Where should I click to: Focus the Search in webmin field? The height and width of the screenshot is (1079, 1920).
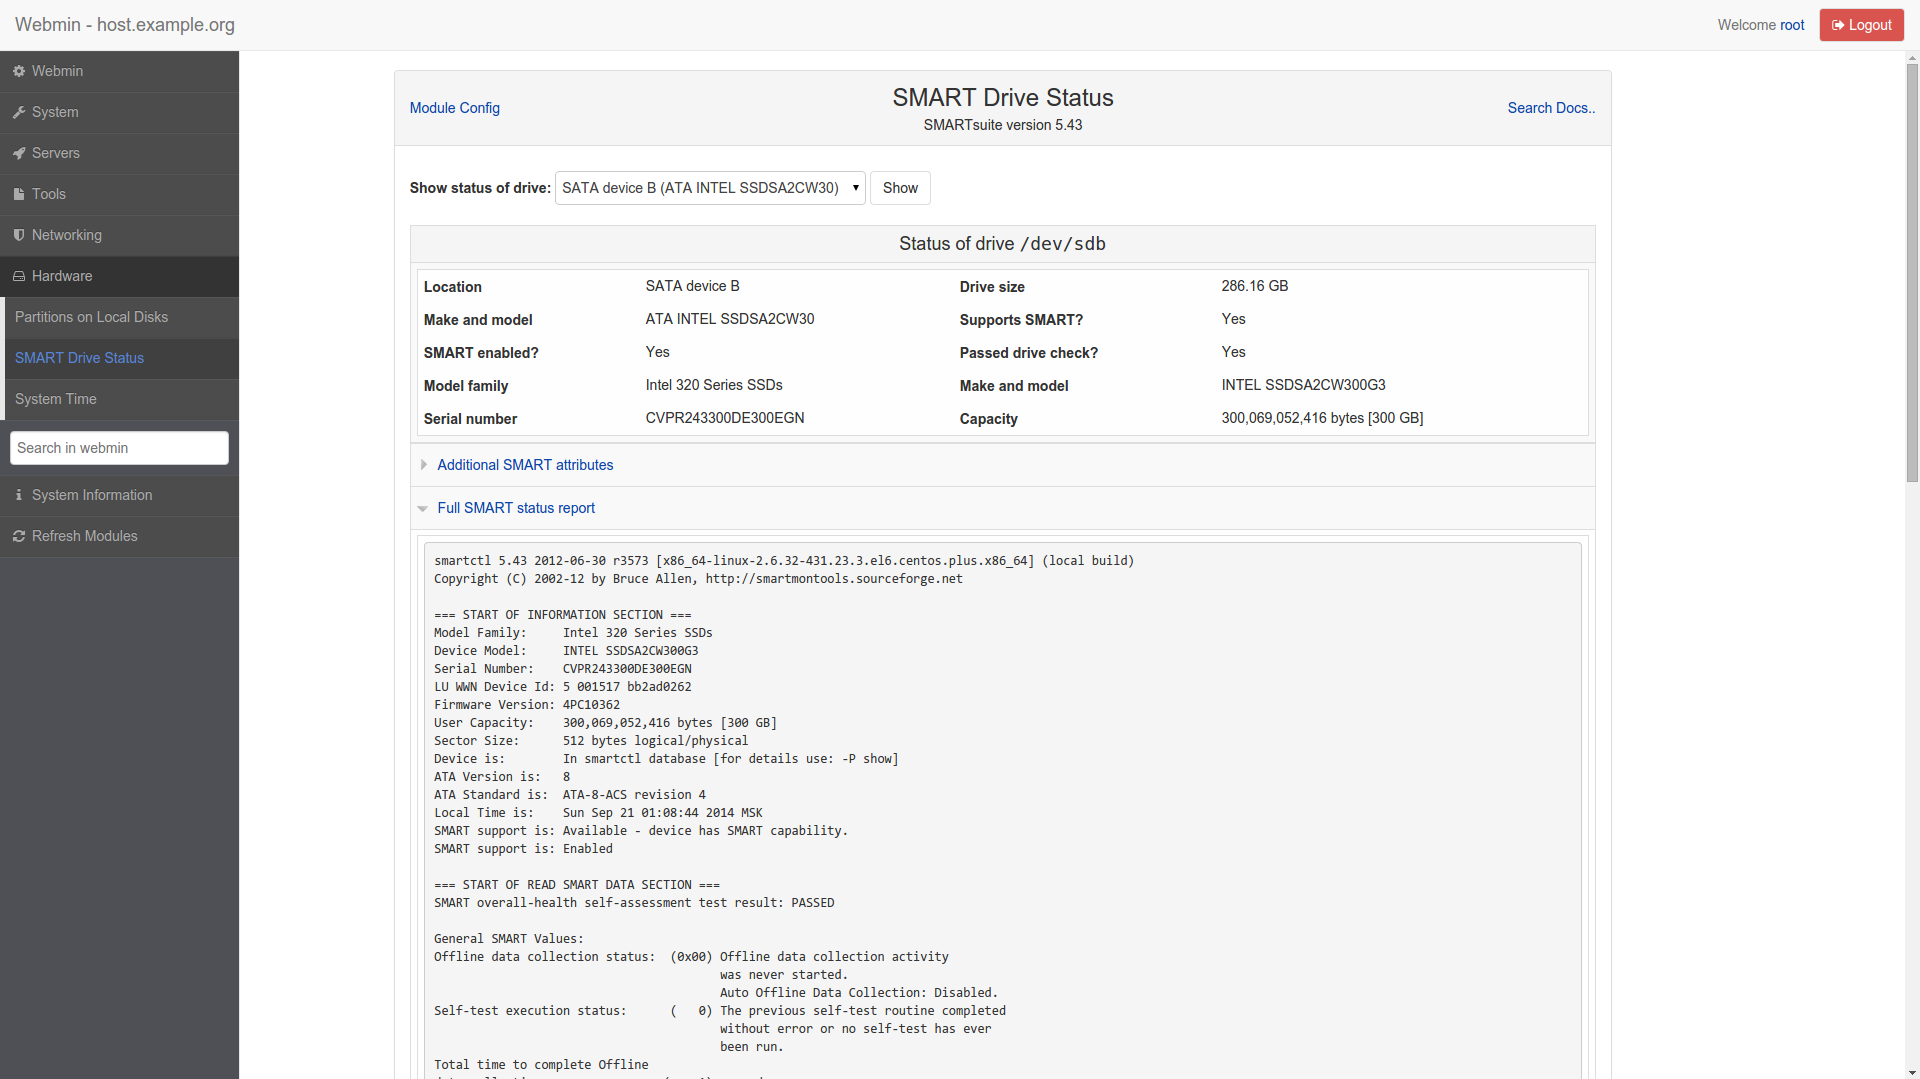click(119, 448)
